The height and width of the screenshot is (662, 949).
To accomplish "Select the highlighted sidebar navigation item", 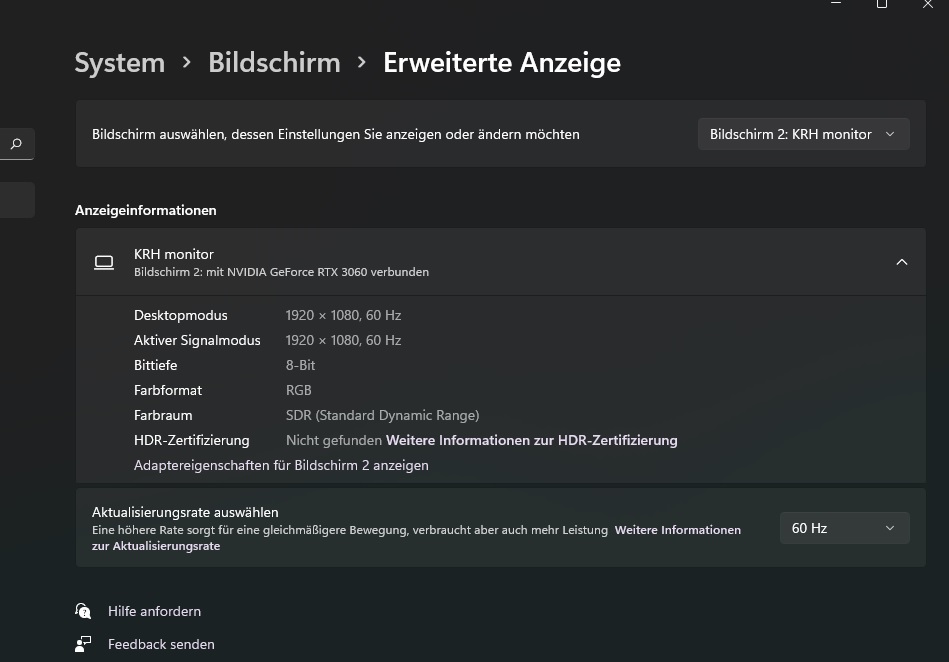I will click(17, 200).
